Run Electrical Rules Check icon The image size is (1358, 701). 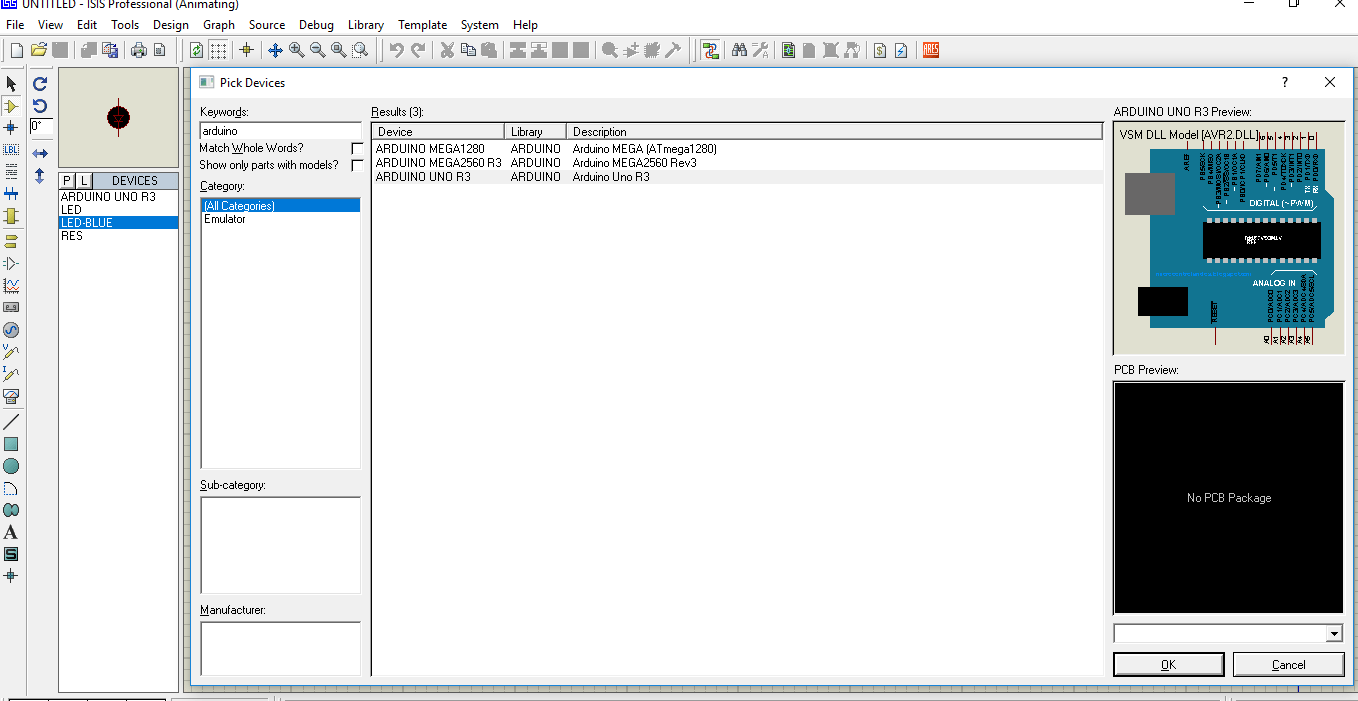pyautogui.click(x=901, y=50)
